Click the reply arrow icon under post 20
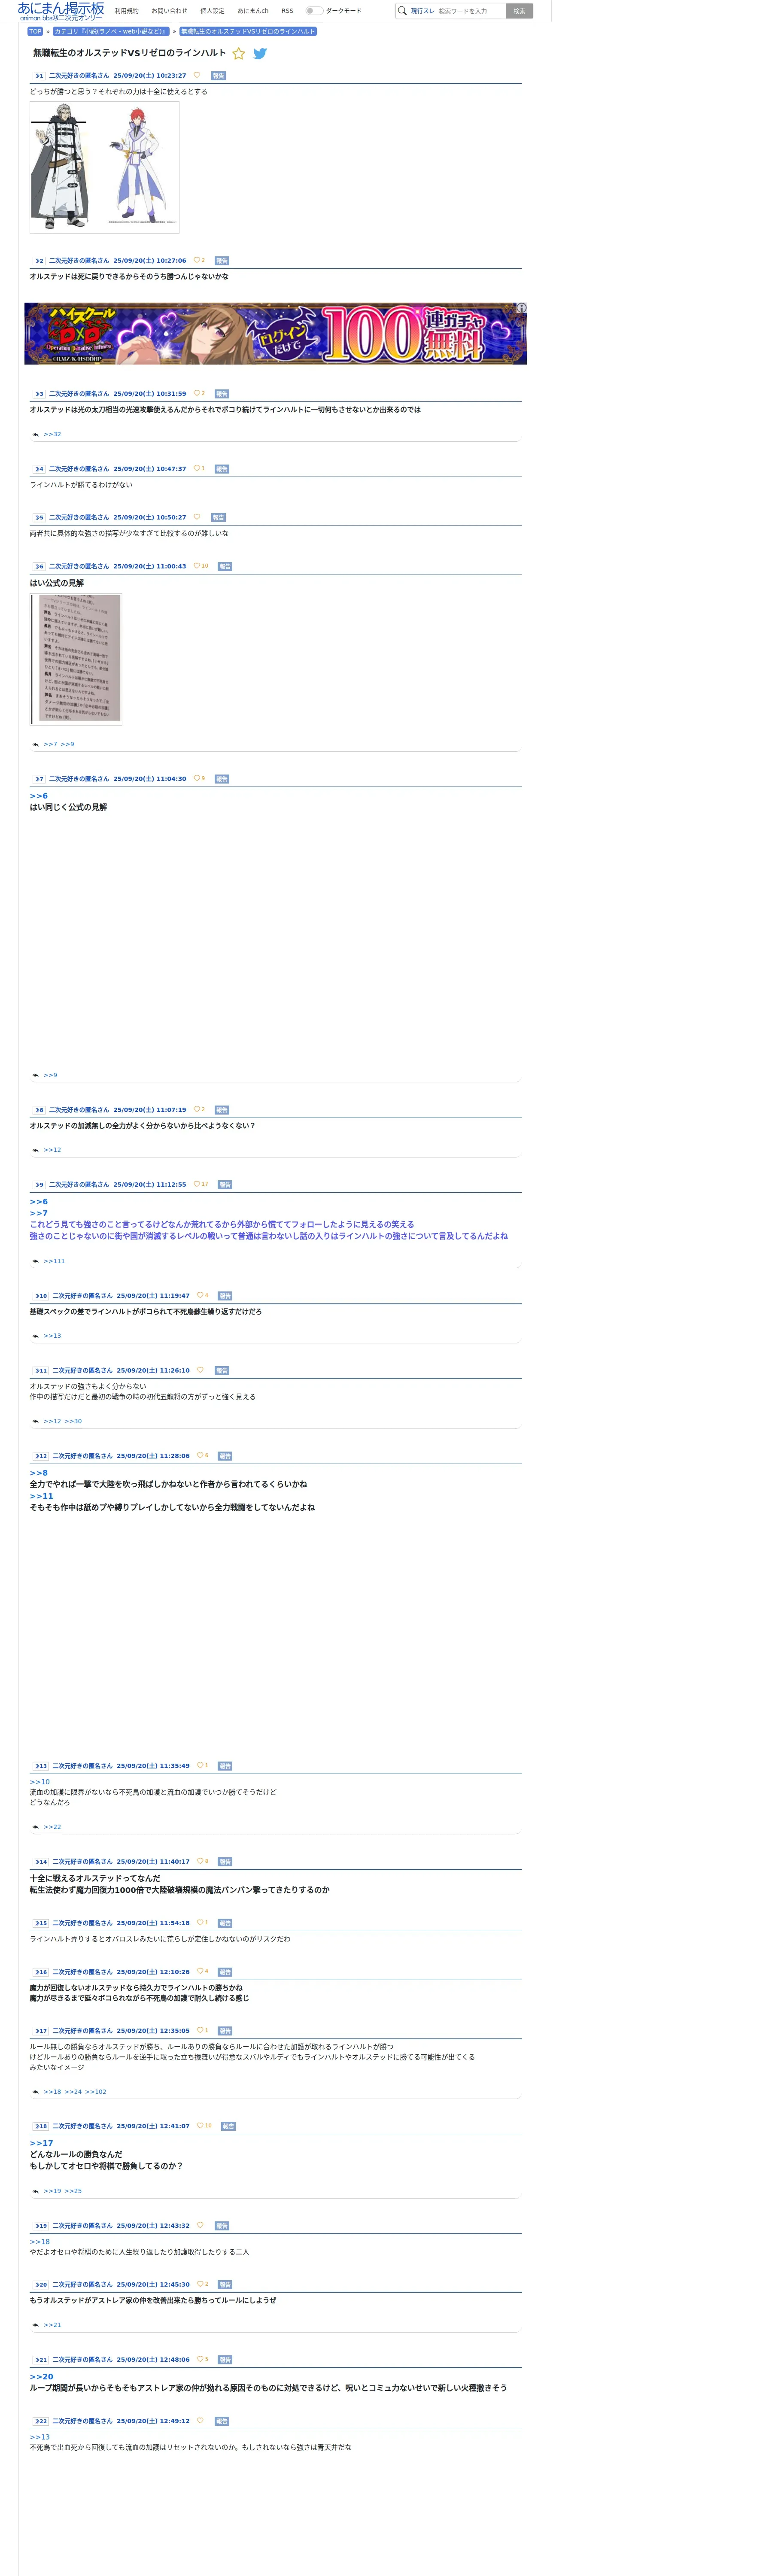 tap(36, 2325)
